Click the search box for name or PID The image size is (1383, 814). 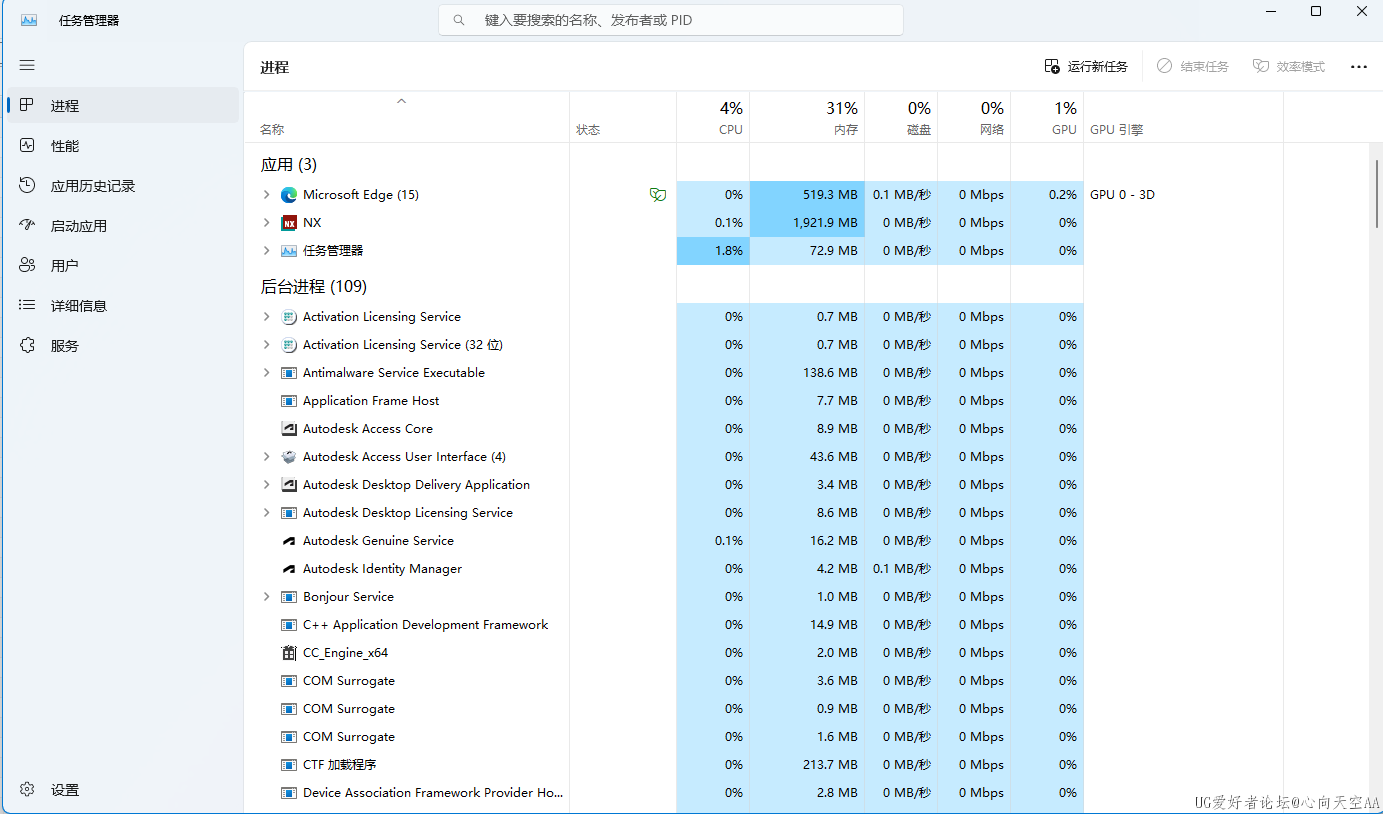coord(671,20)
